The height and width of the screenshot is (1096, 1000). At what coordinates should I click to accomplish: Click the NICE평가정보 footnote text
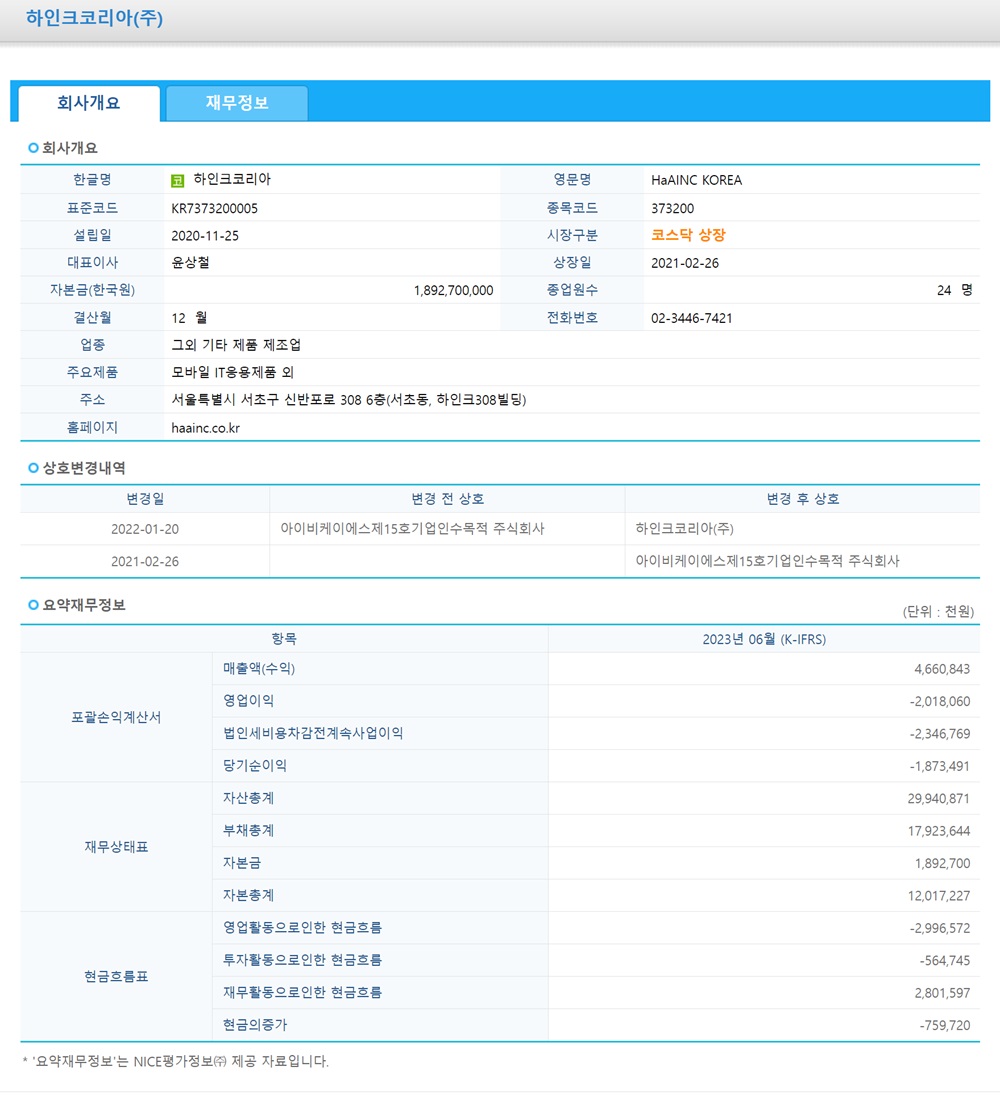click(175, 1061)
